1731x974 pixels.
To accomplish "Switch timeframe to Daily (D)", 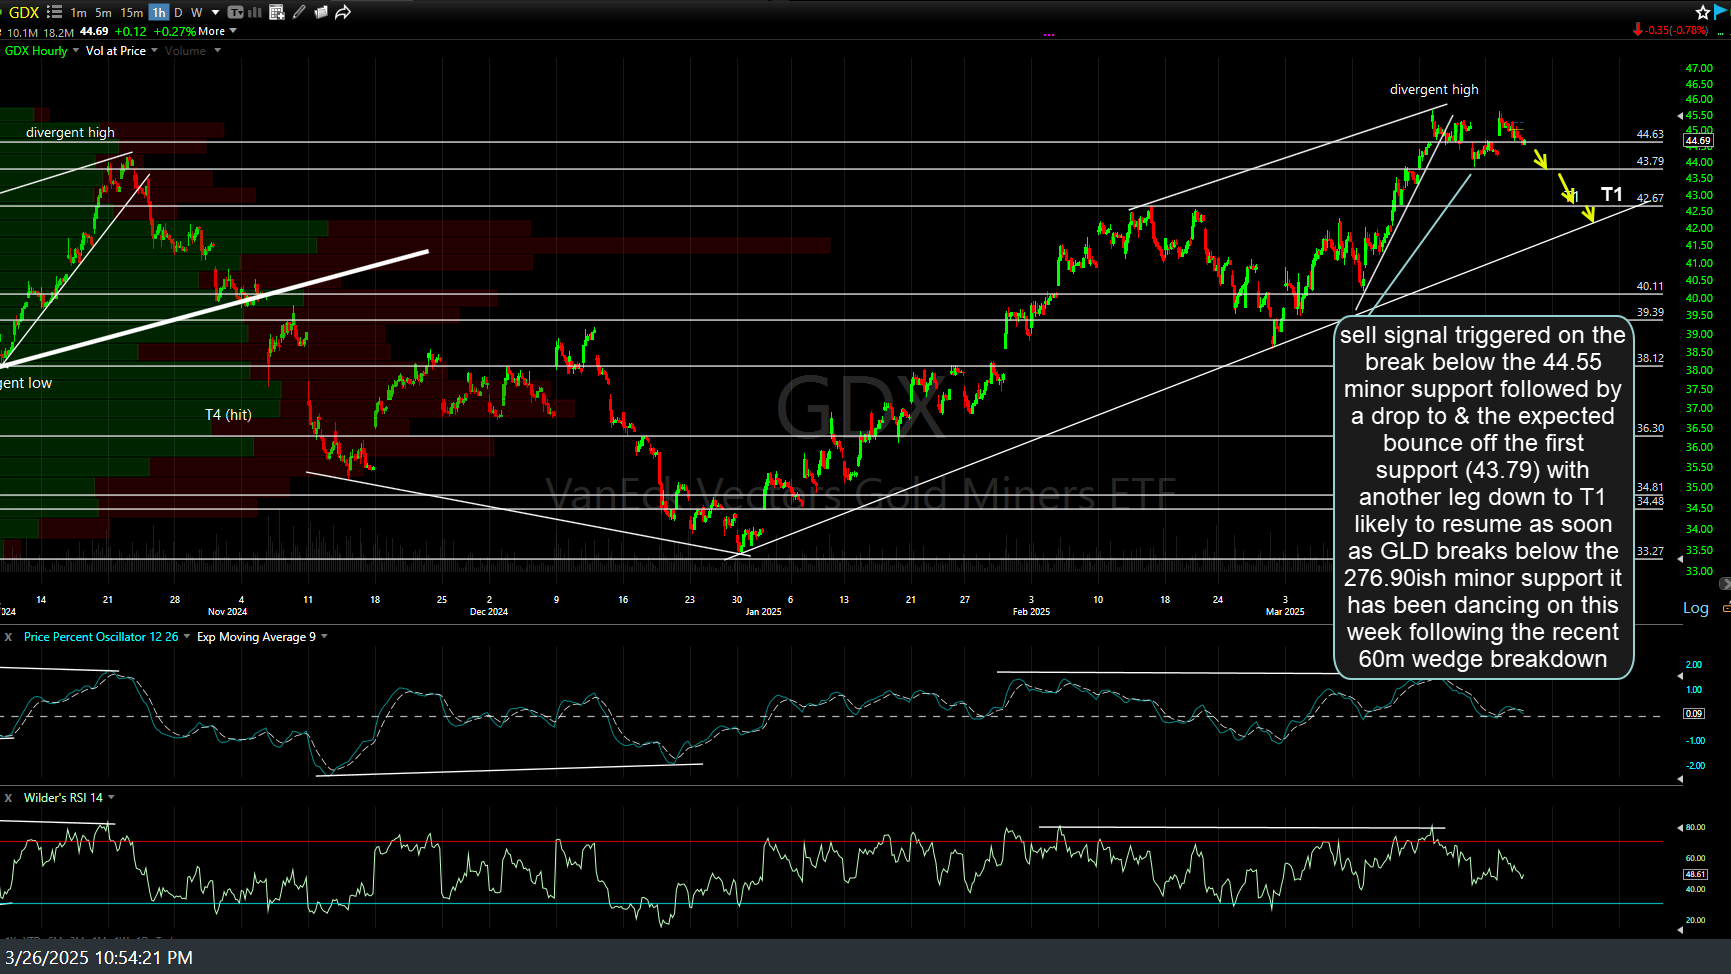I will coord(178,12).
